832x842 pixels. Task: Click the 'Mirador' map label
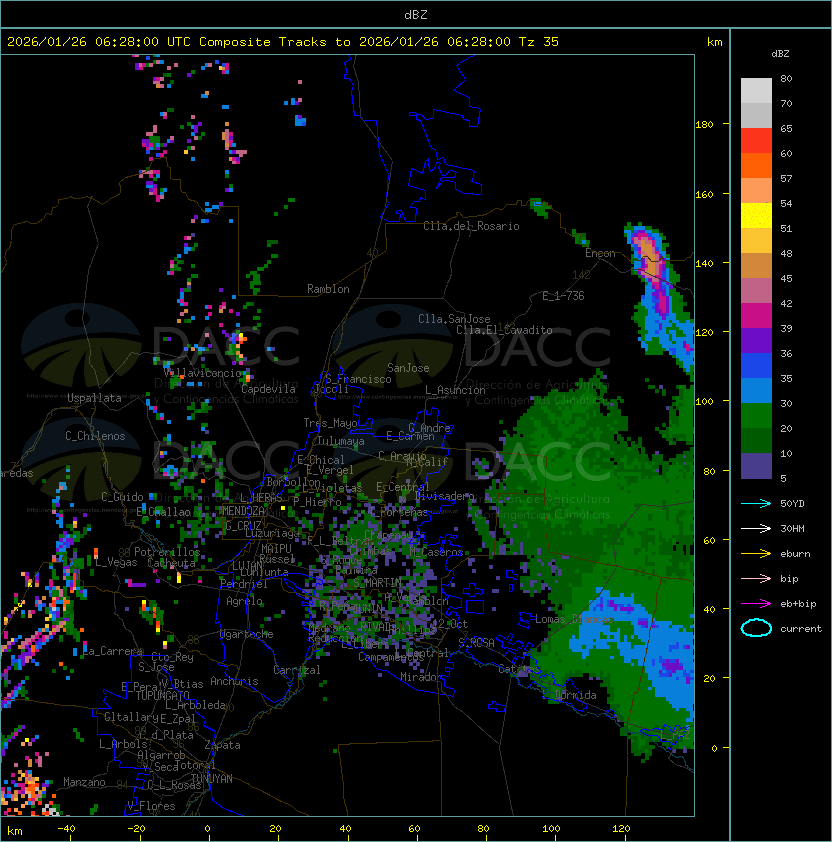coord(421,677)
